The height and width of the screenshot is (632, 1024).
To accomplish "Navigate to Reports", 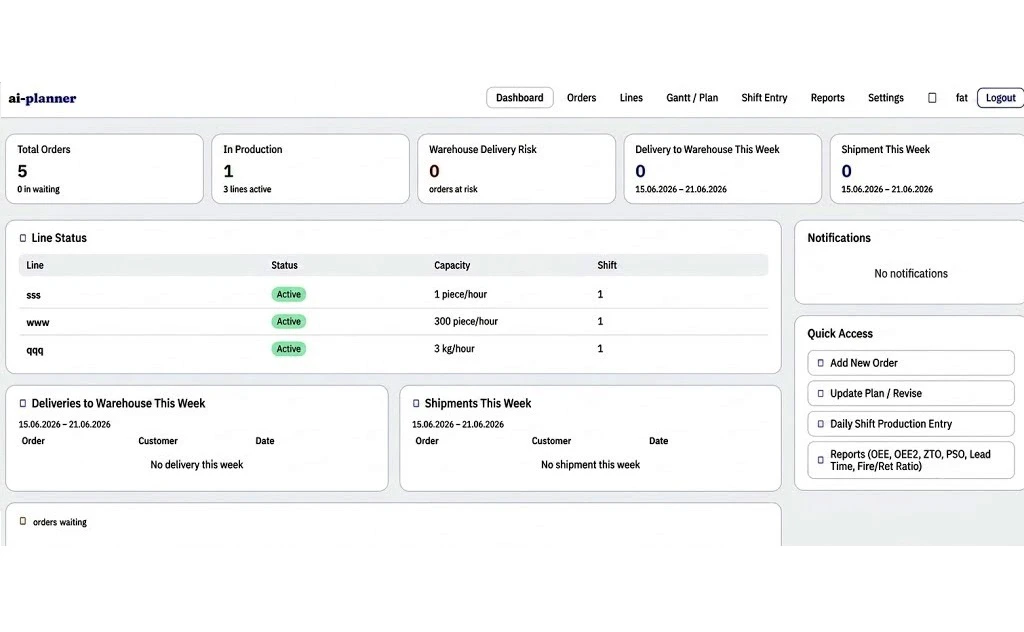I will (x=827, y=97).
